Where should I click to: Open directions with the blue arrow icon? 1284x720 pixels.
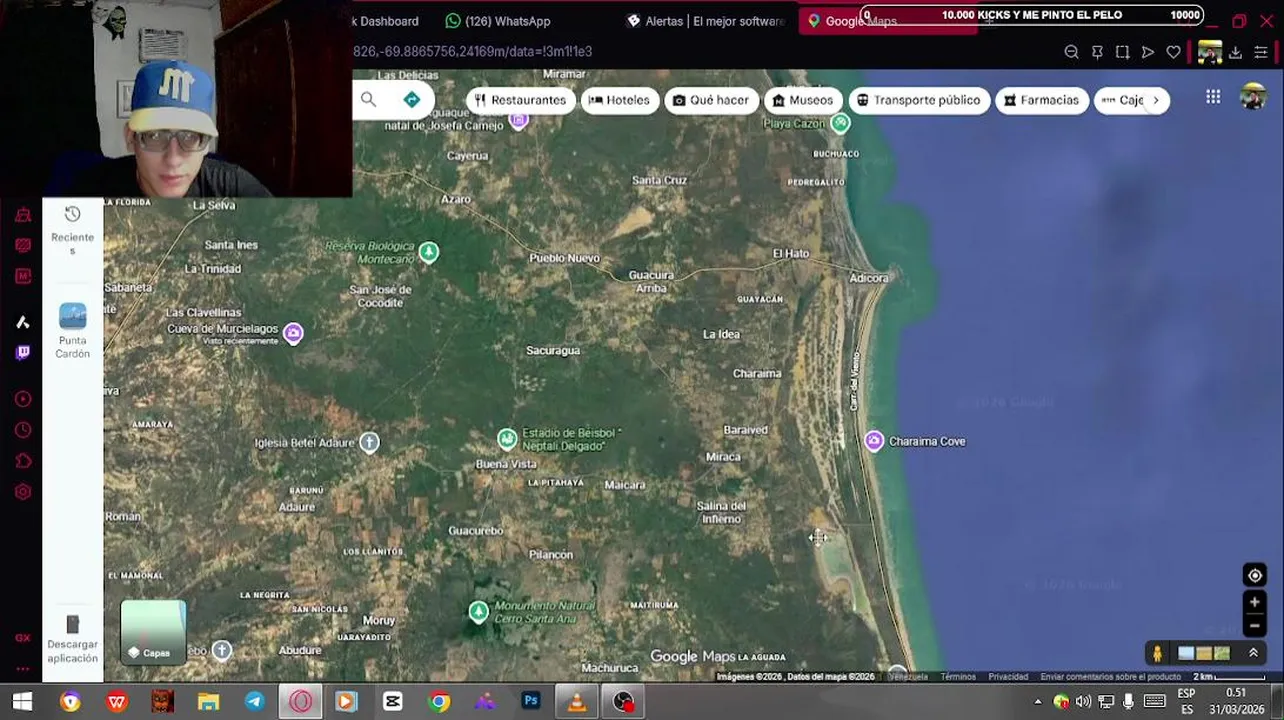pos(411,99)
